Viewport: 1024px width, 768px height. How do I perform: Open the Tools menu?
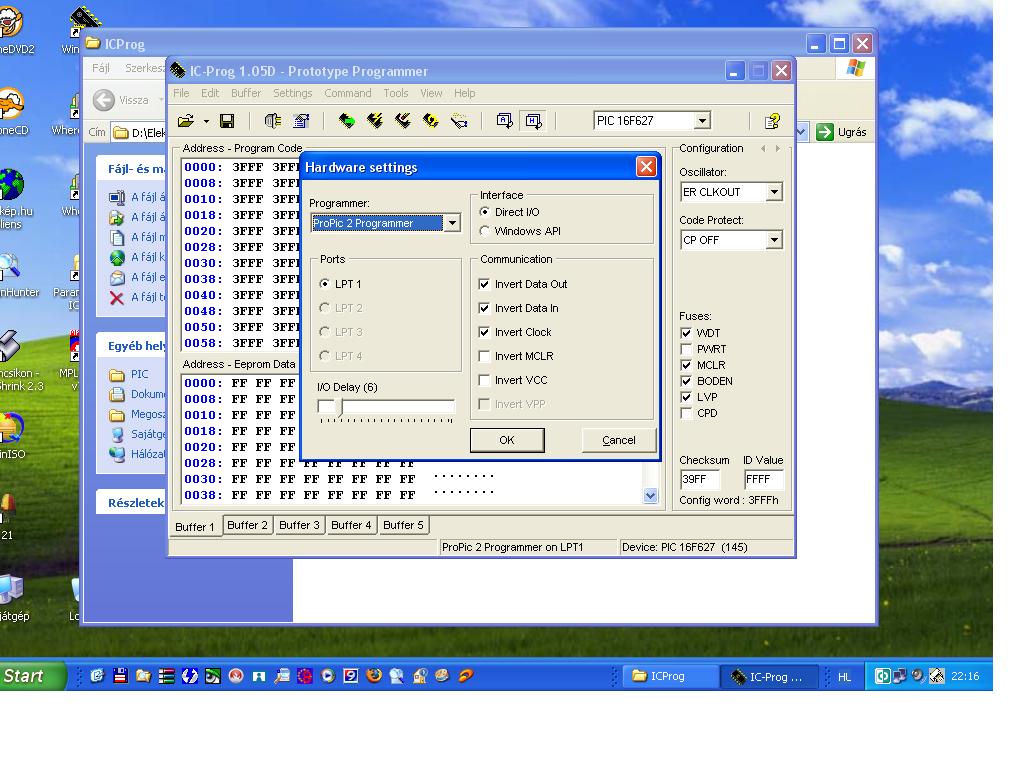pyautogui.click(x=396, y=93)
